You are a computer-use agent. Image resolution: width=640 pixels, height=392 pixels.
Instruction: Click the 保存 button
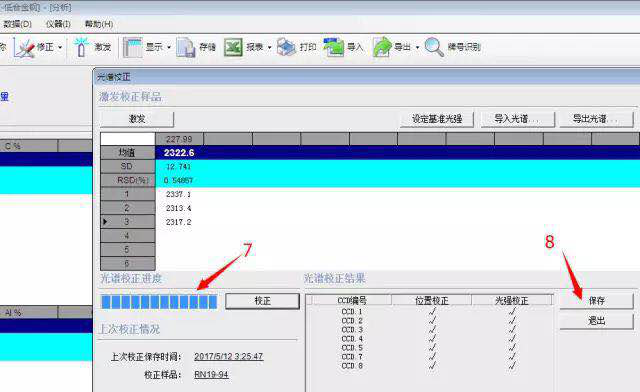click(596, 301)
